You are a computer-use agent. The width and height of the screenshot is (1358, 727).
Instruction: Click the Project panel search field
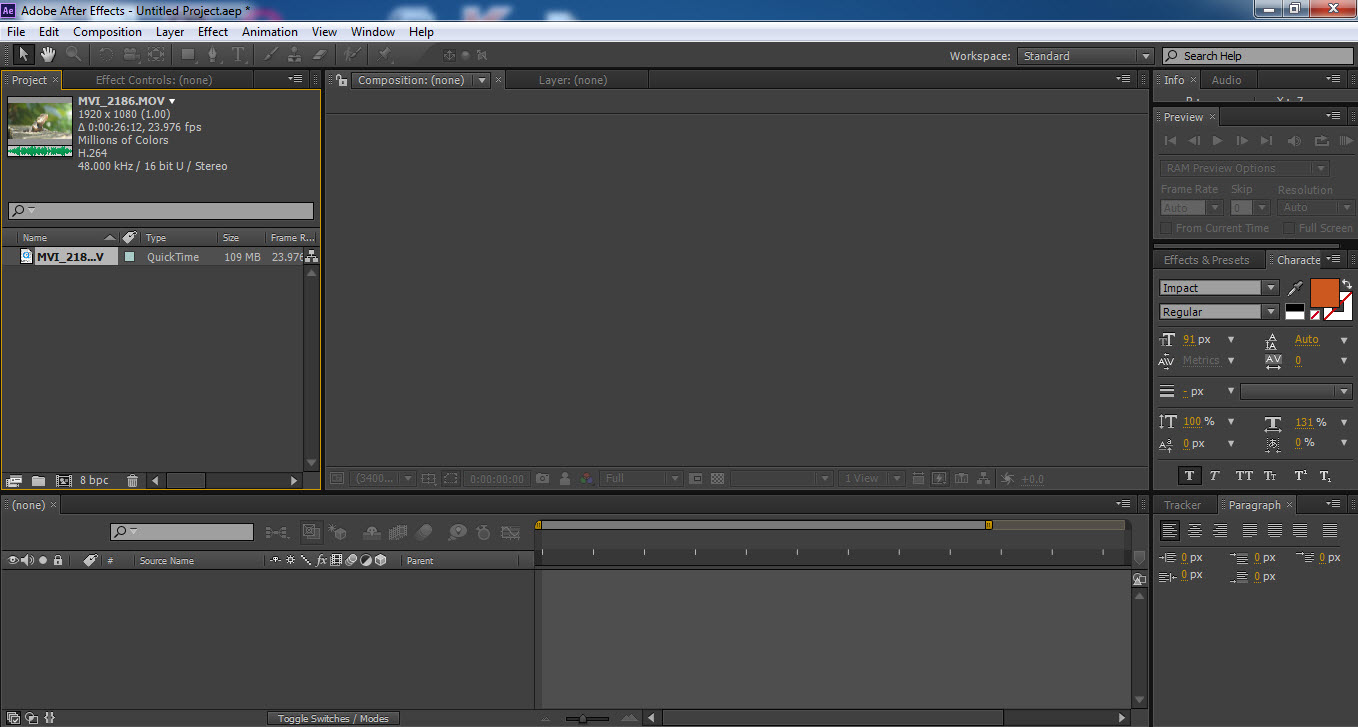point(161,211)
